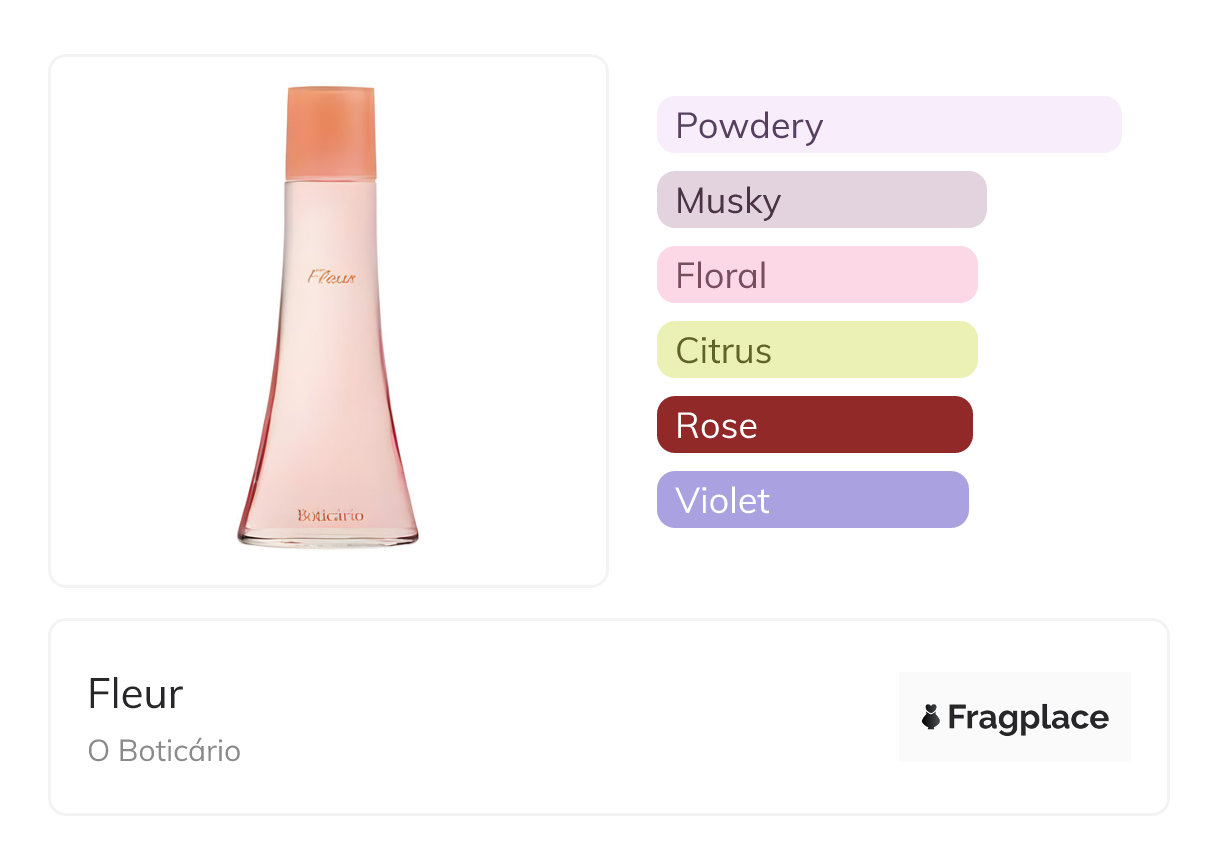Select the Powdery accord bar
This screenshot has width=1218, height=864.
click(888, 125)
